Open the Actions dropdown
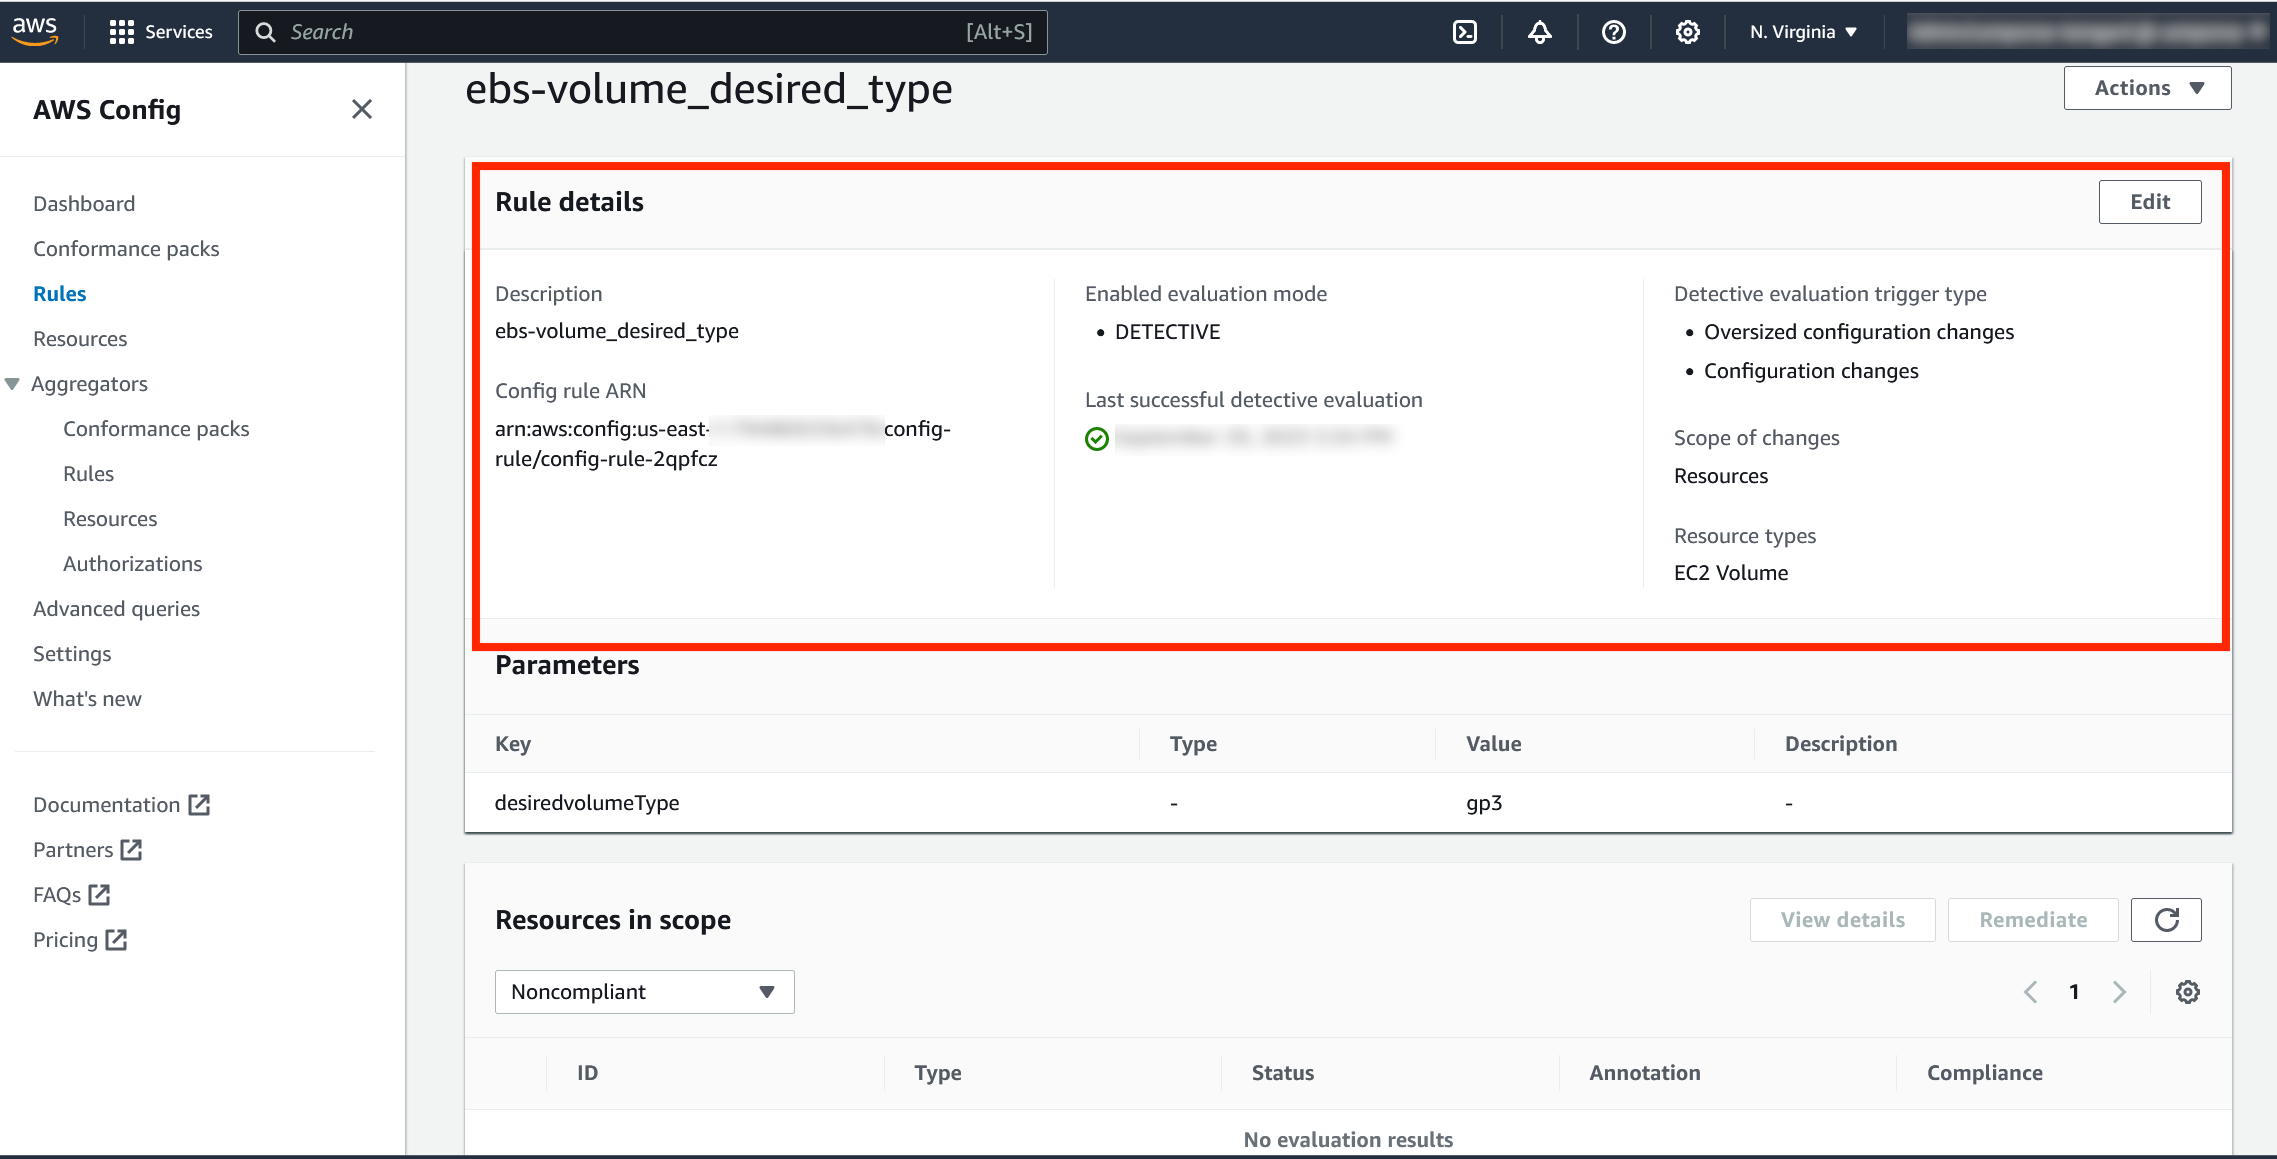This screenshot has width=2277, height=1159. [2146, 87]
